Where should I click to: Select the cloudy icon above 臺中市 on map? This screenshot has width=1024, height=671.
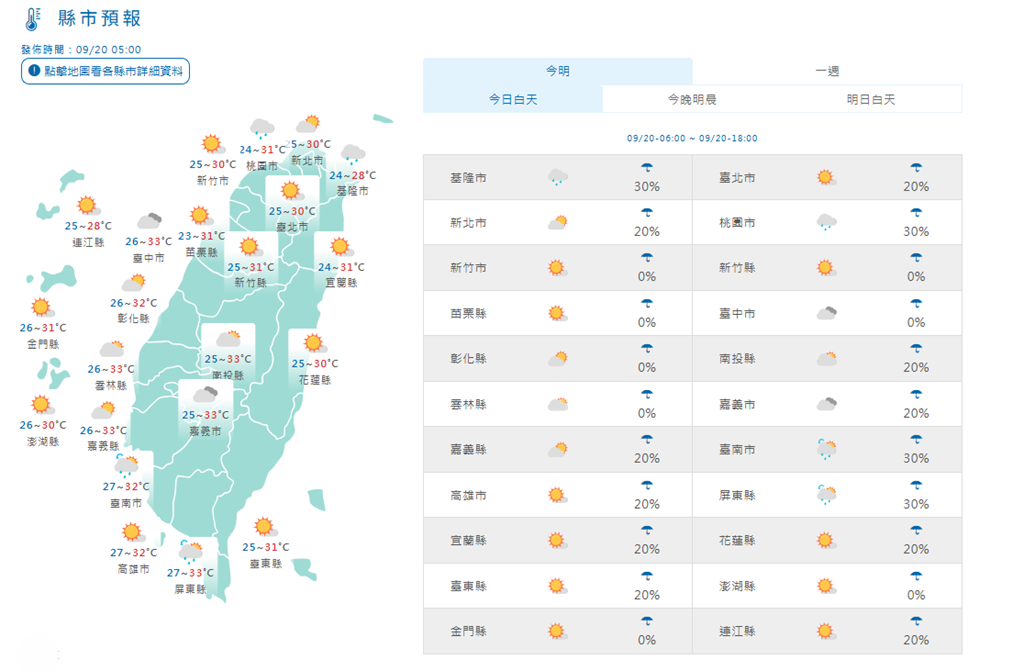(x=150, y=220)
